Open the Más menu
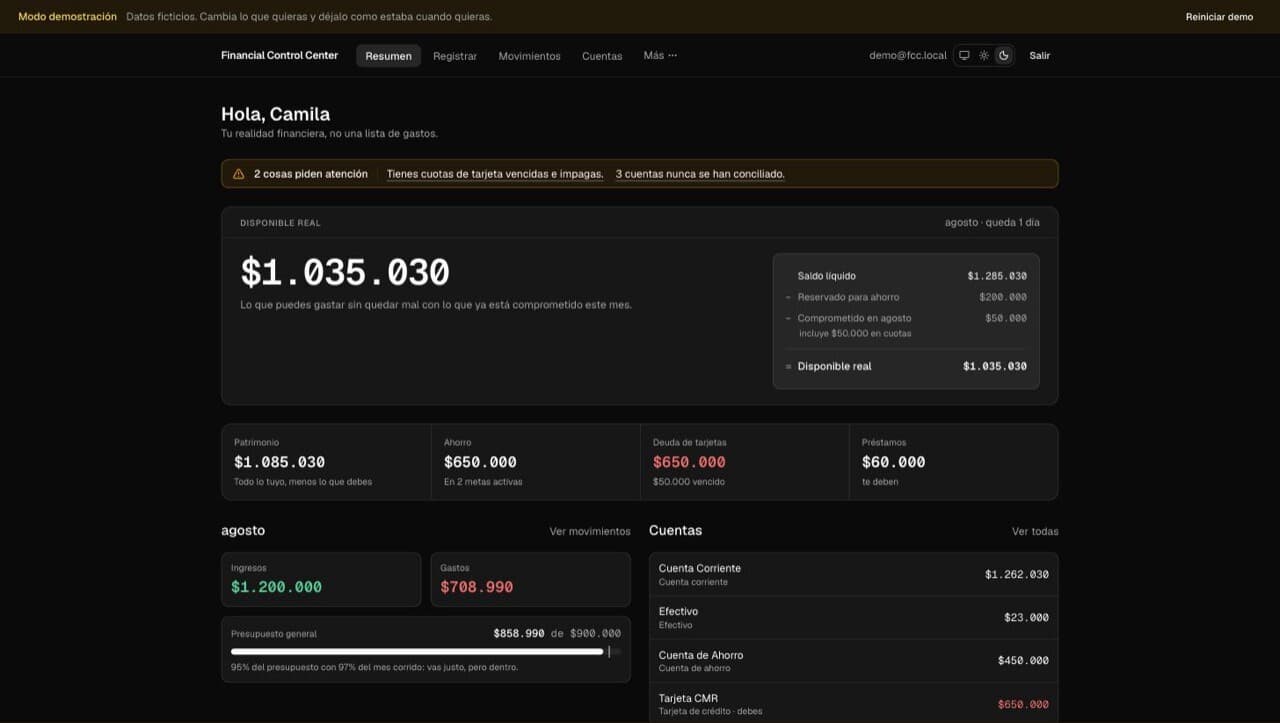This screenshot has width=1280, height=723. [660, 56]
